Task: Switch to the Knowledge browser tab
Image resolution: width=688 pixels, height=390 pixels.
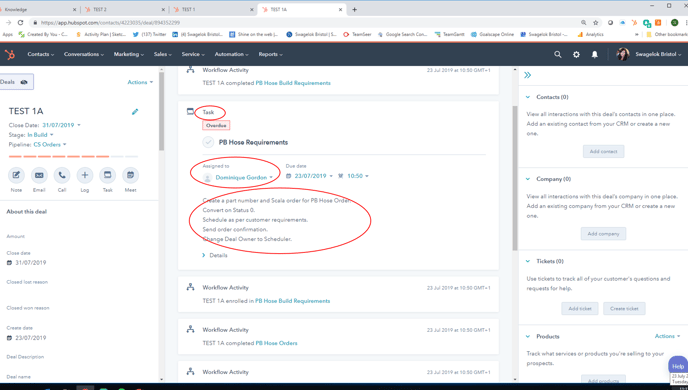Action: 39,9
